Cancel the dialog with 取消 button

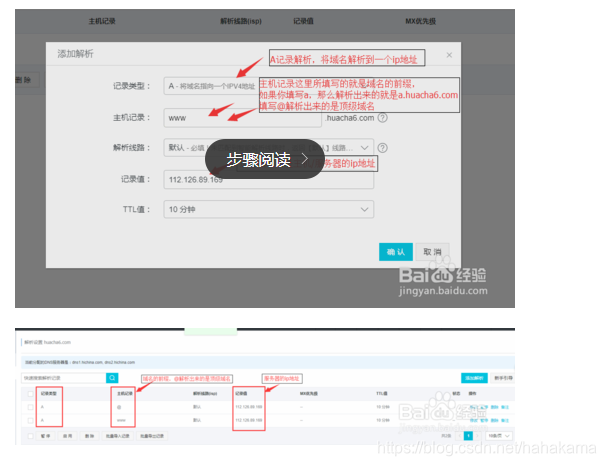coord(432,252)
